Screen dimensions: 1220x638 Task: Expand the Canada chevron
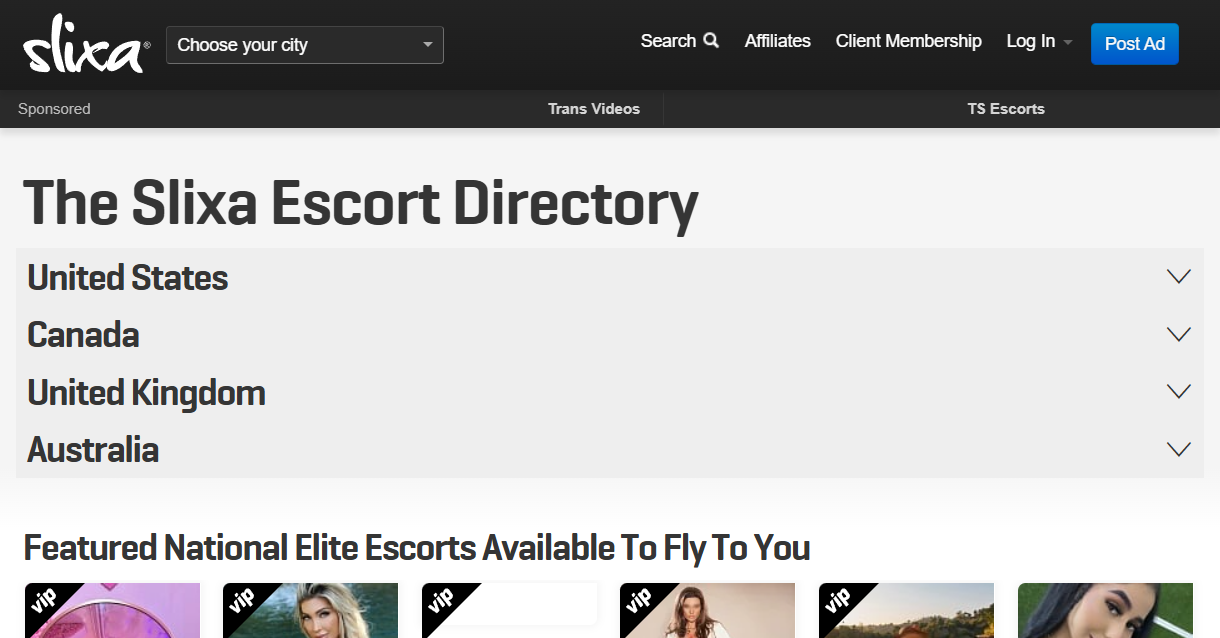click(x=1179, y=334)
